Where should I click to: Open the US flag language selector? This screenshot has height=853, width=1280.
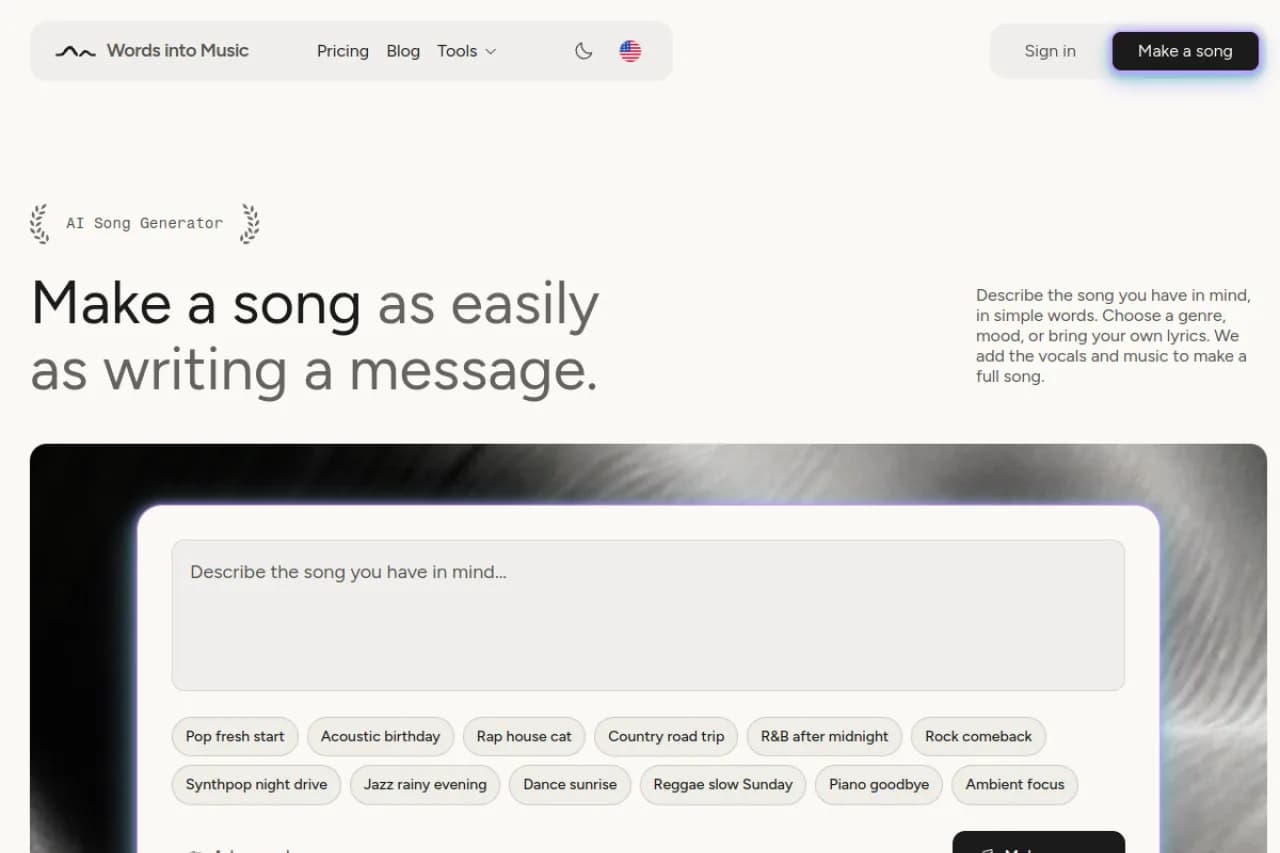(x=630, y=51)
